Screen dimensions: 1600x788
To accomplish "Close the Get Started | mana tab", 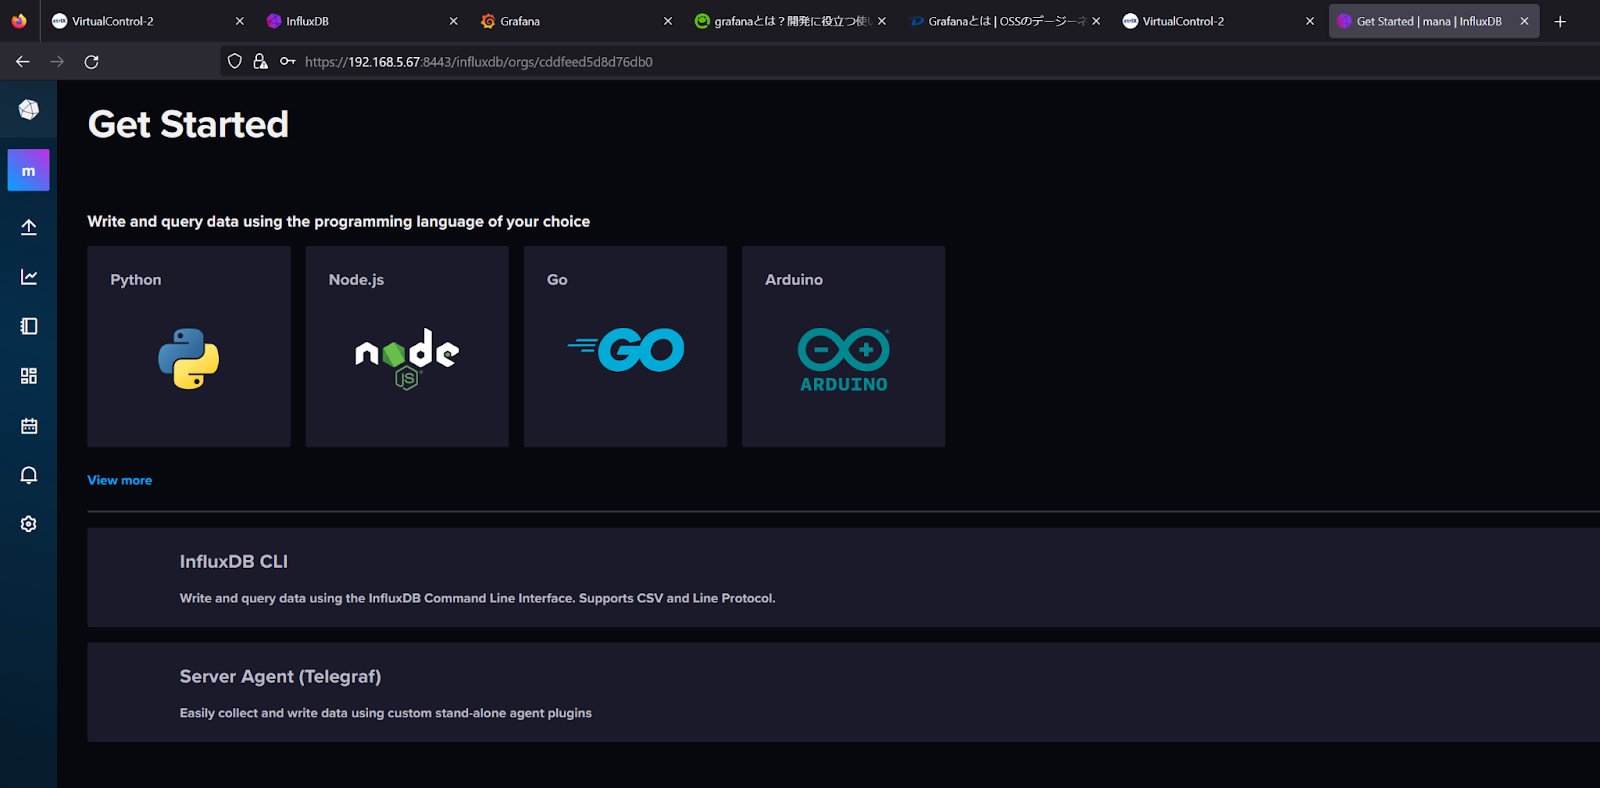I will coord(1524,21).
